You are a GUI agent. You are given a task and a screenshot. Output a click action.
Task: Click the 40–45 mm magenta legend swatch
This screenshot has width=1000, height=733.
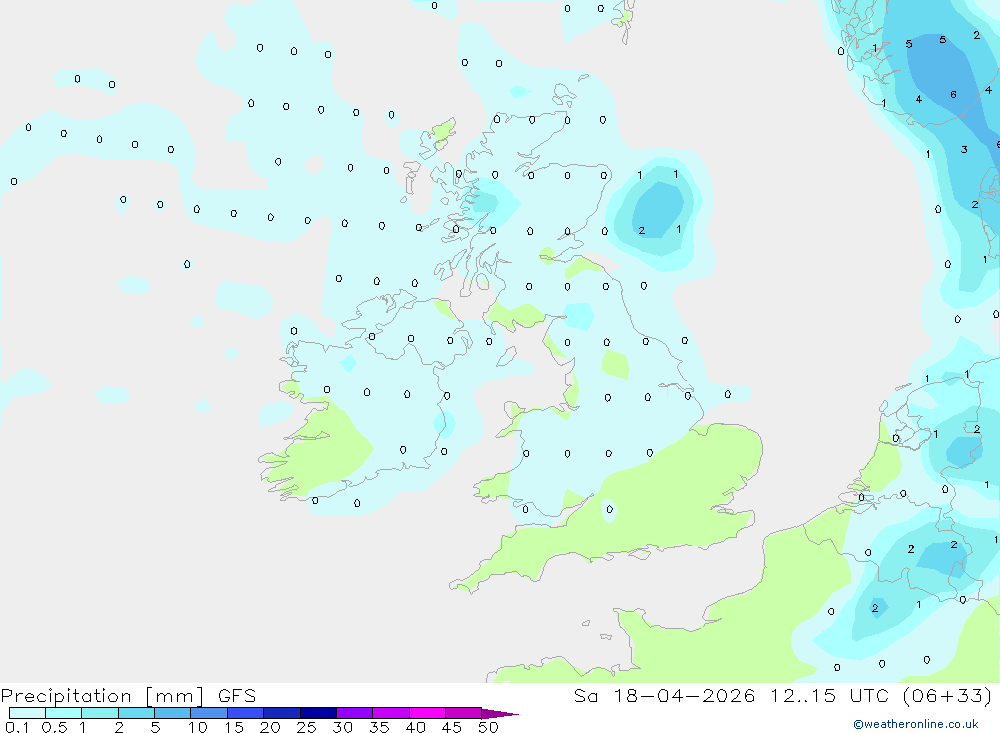(x=427, y=713)
